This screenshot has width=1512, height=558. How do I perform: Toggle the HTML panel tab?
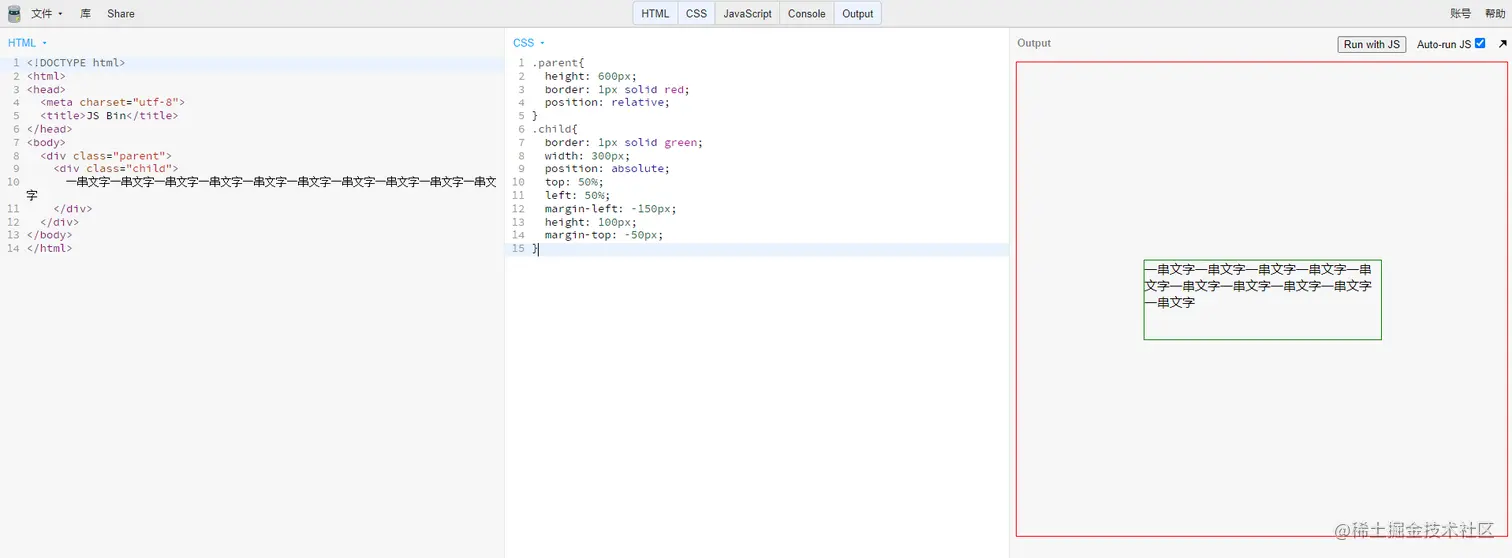[655, 14]
